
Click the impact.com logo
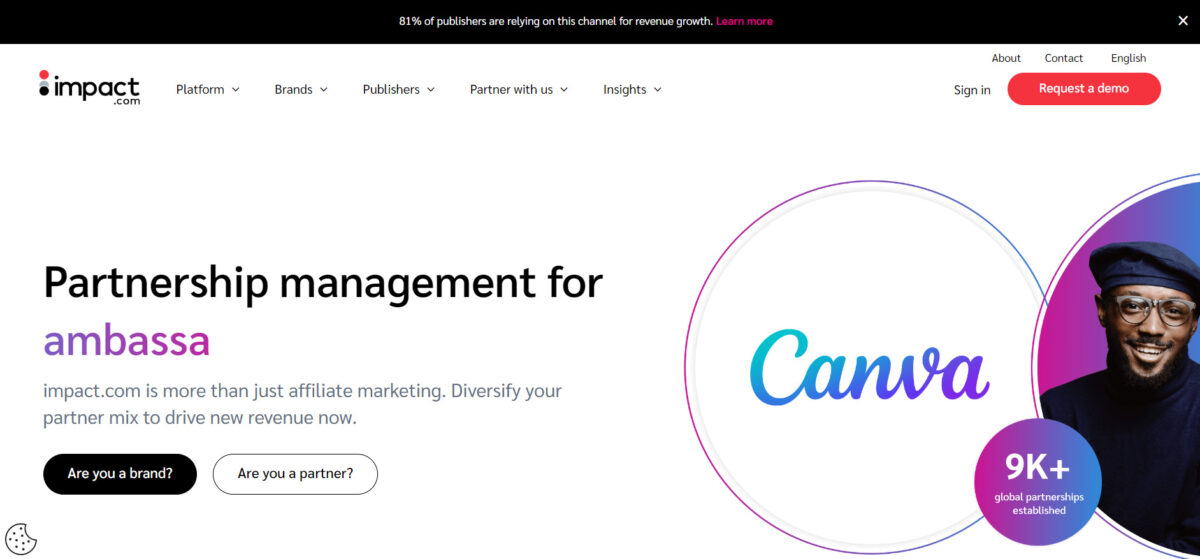click(89, 88)
